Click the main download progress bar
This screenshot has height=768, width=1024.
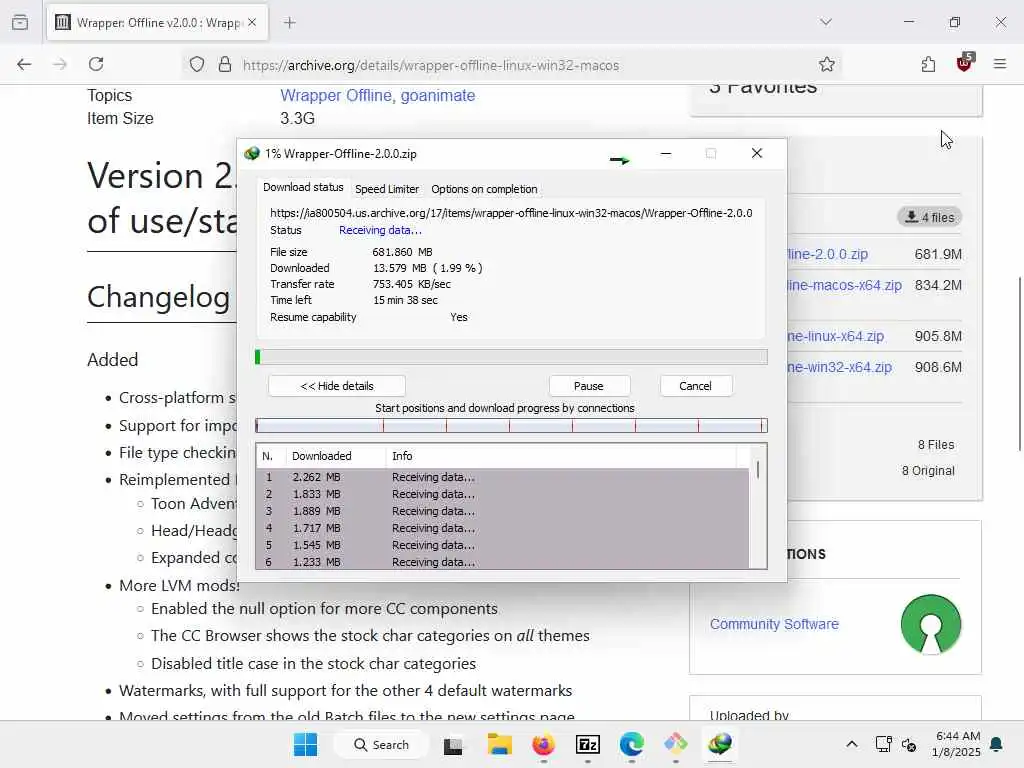511,357
